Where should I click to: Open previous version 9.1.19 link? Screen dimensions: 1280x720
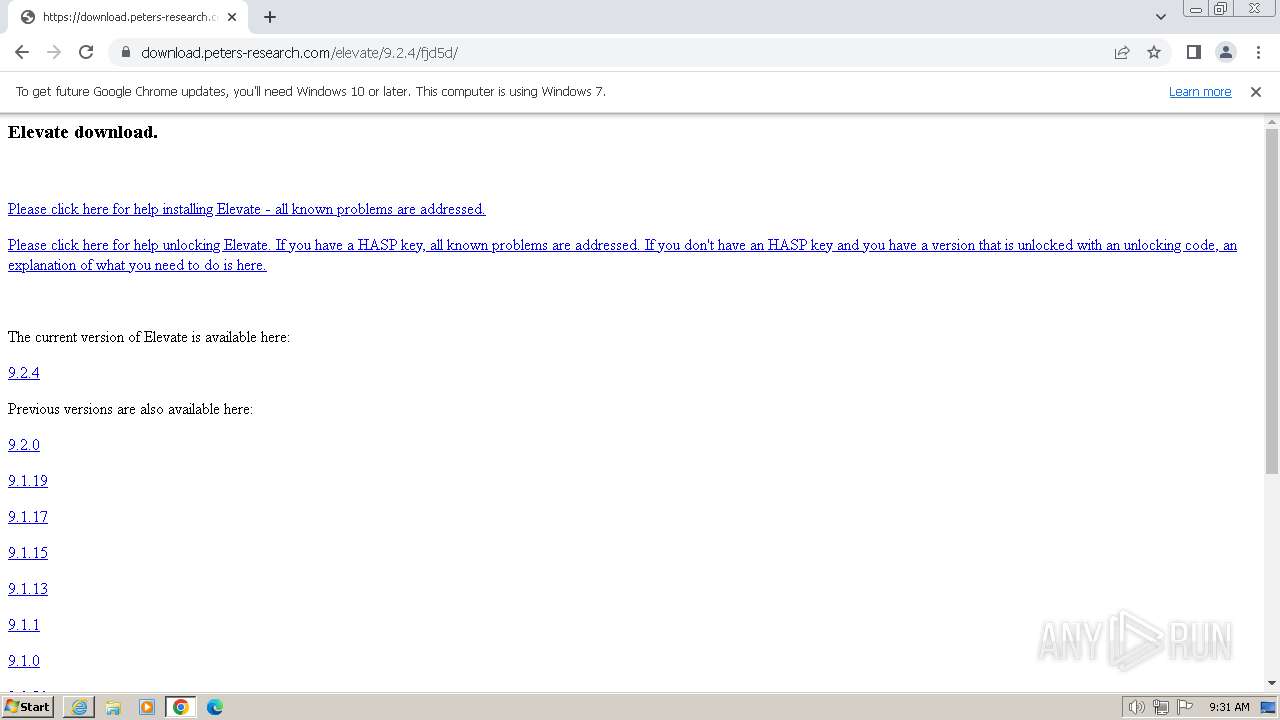point(28,481)
